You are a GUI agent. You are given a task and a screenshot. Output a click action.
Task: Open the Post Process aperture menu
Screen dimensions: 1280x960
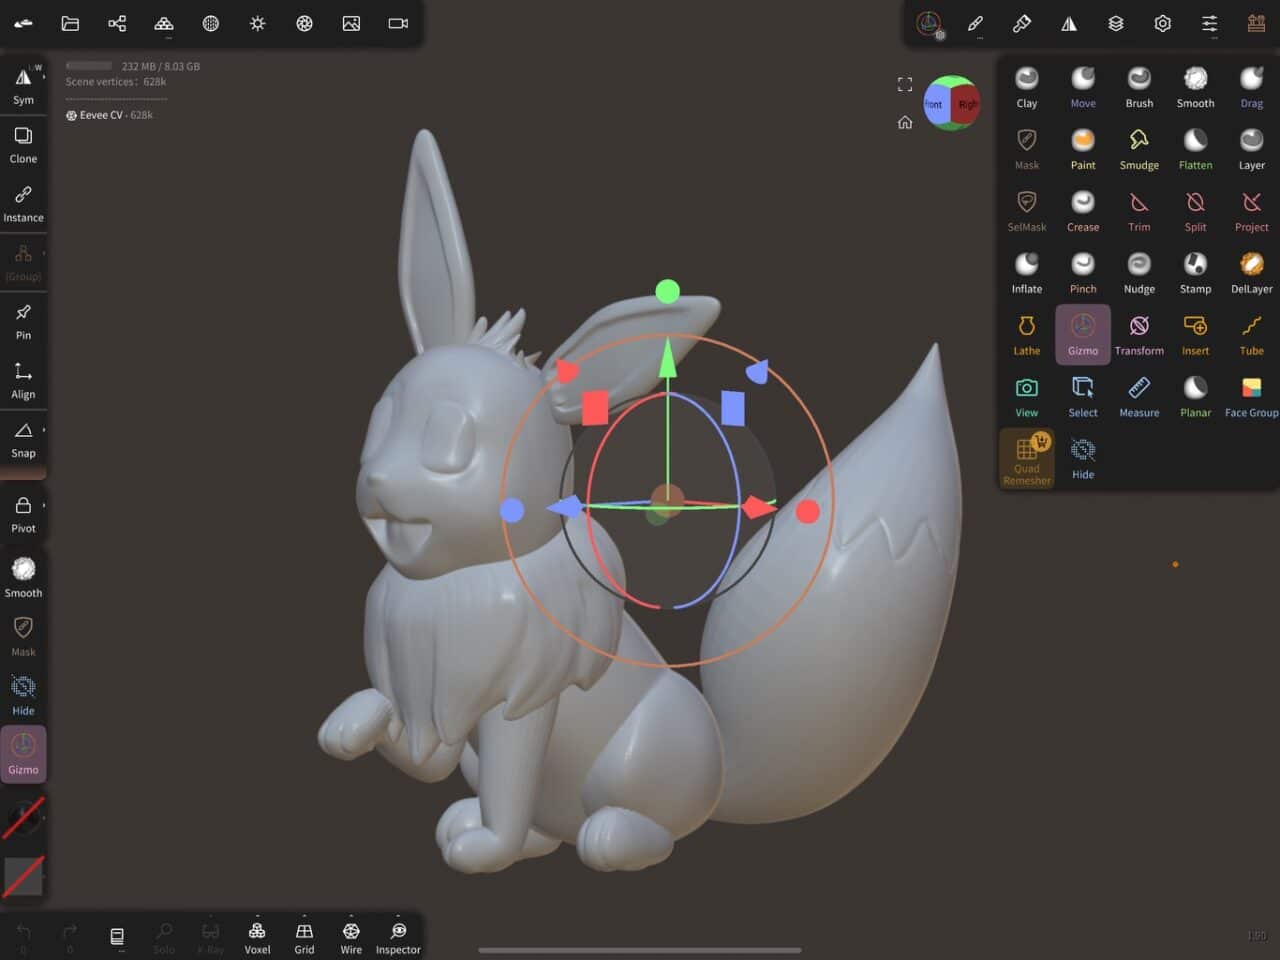click(305, 23)
